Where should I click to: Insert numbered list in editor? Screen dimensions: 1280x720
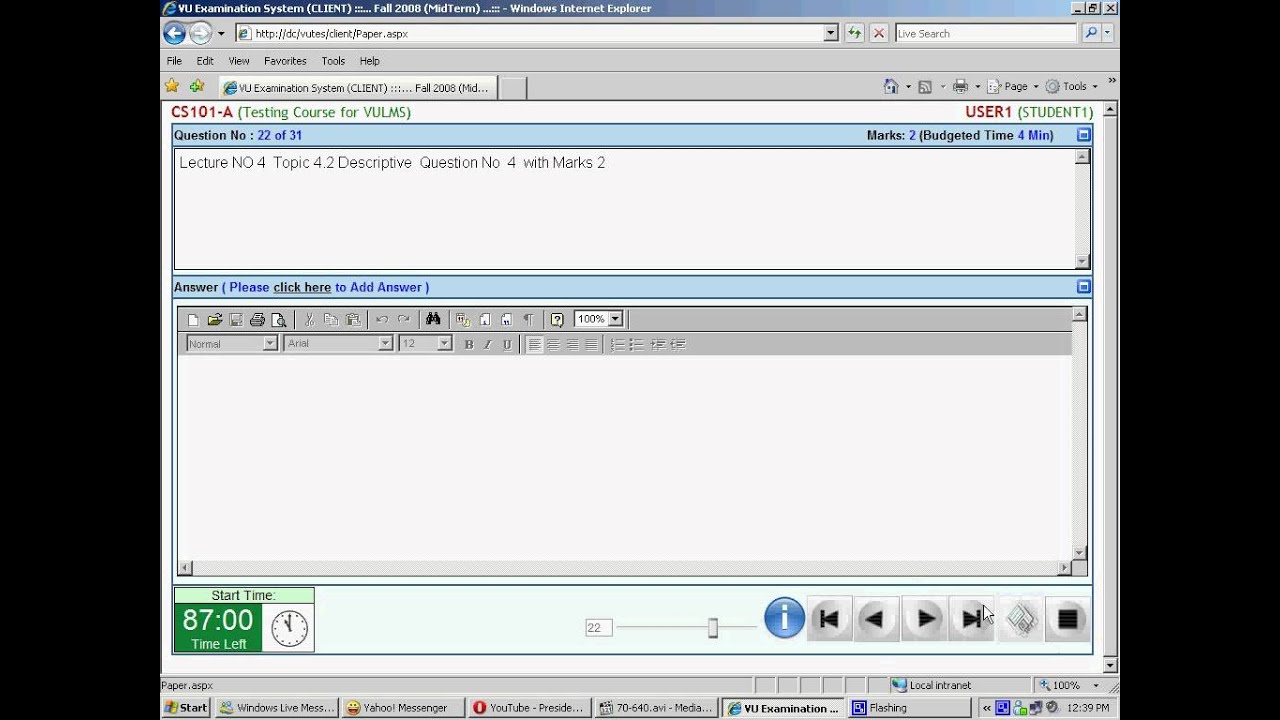[x=618, y=344]
